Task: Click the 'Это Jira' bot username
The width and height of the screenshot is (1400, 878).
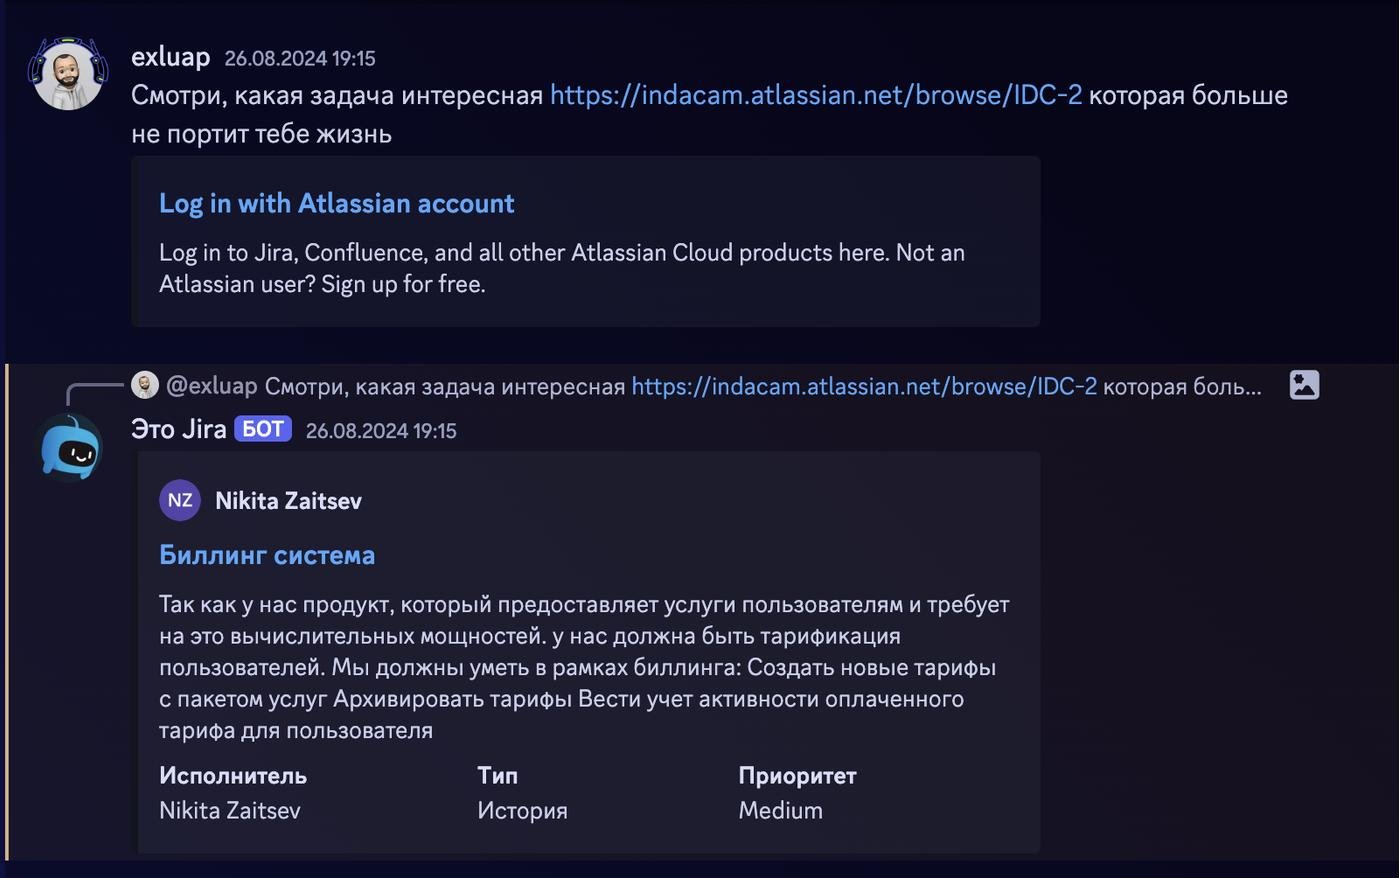Action: (179, 429)
